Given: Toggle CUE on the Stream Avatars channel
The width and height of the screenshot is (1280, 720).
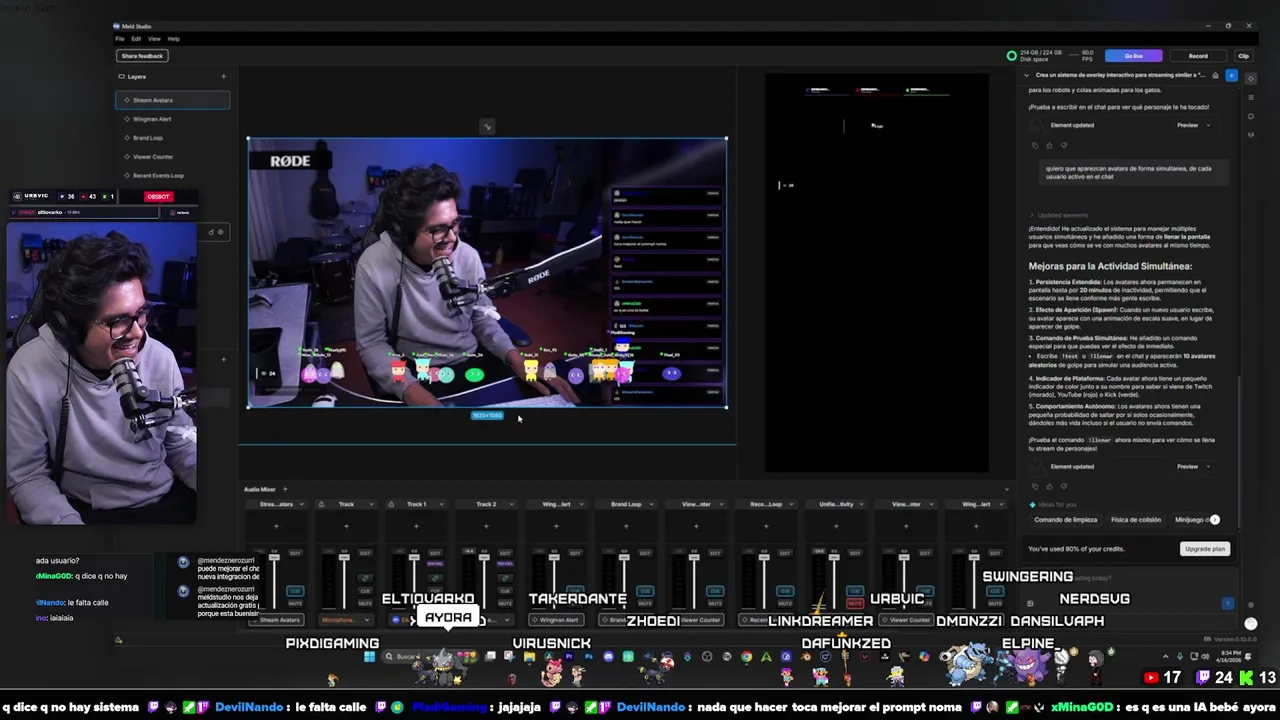Looking at the screenshot, I should 295,590.
